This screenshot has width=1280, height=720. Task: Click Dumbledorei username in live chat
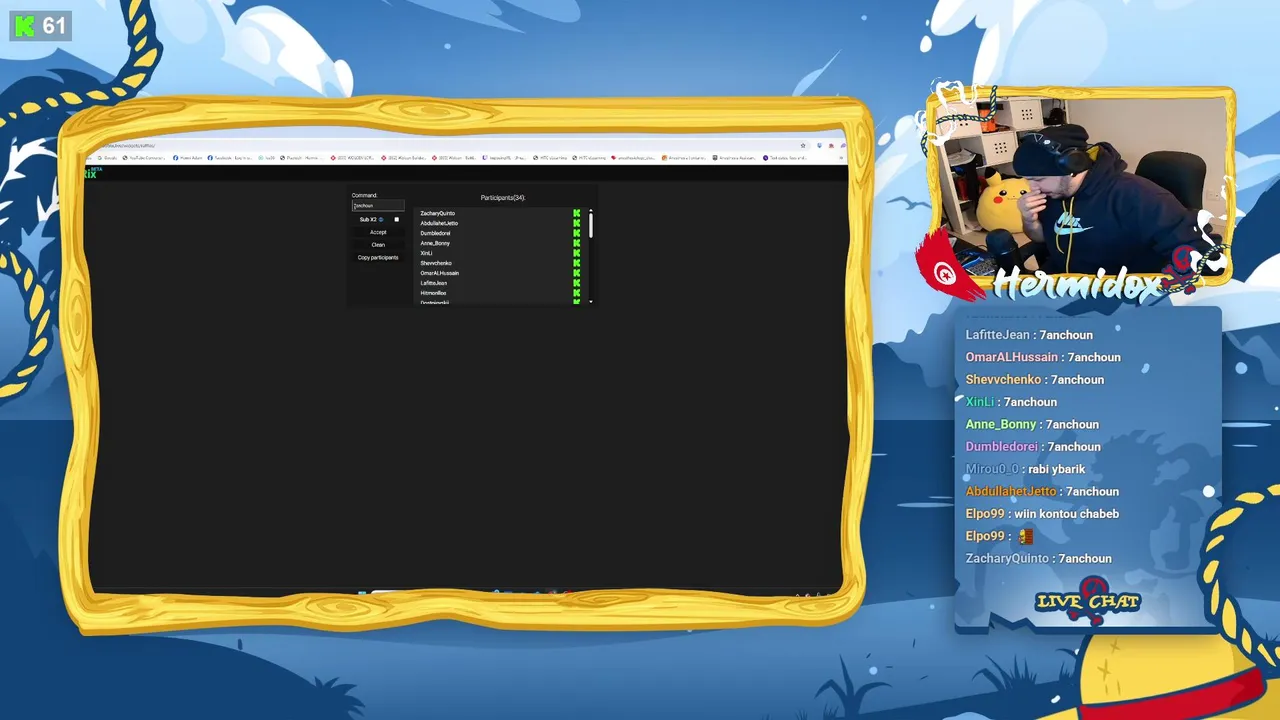point(1001,447)
